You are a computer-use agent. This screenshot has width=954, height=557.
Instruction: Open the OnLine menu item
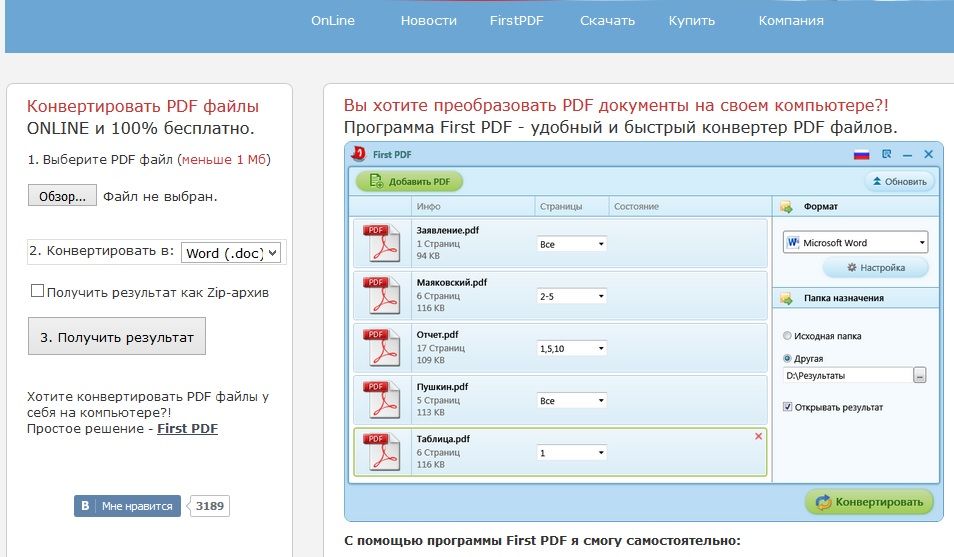[x=333, y=21]
